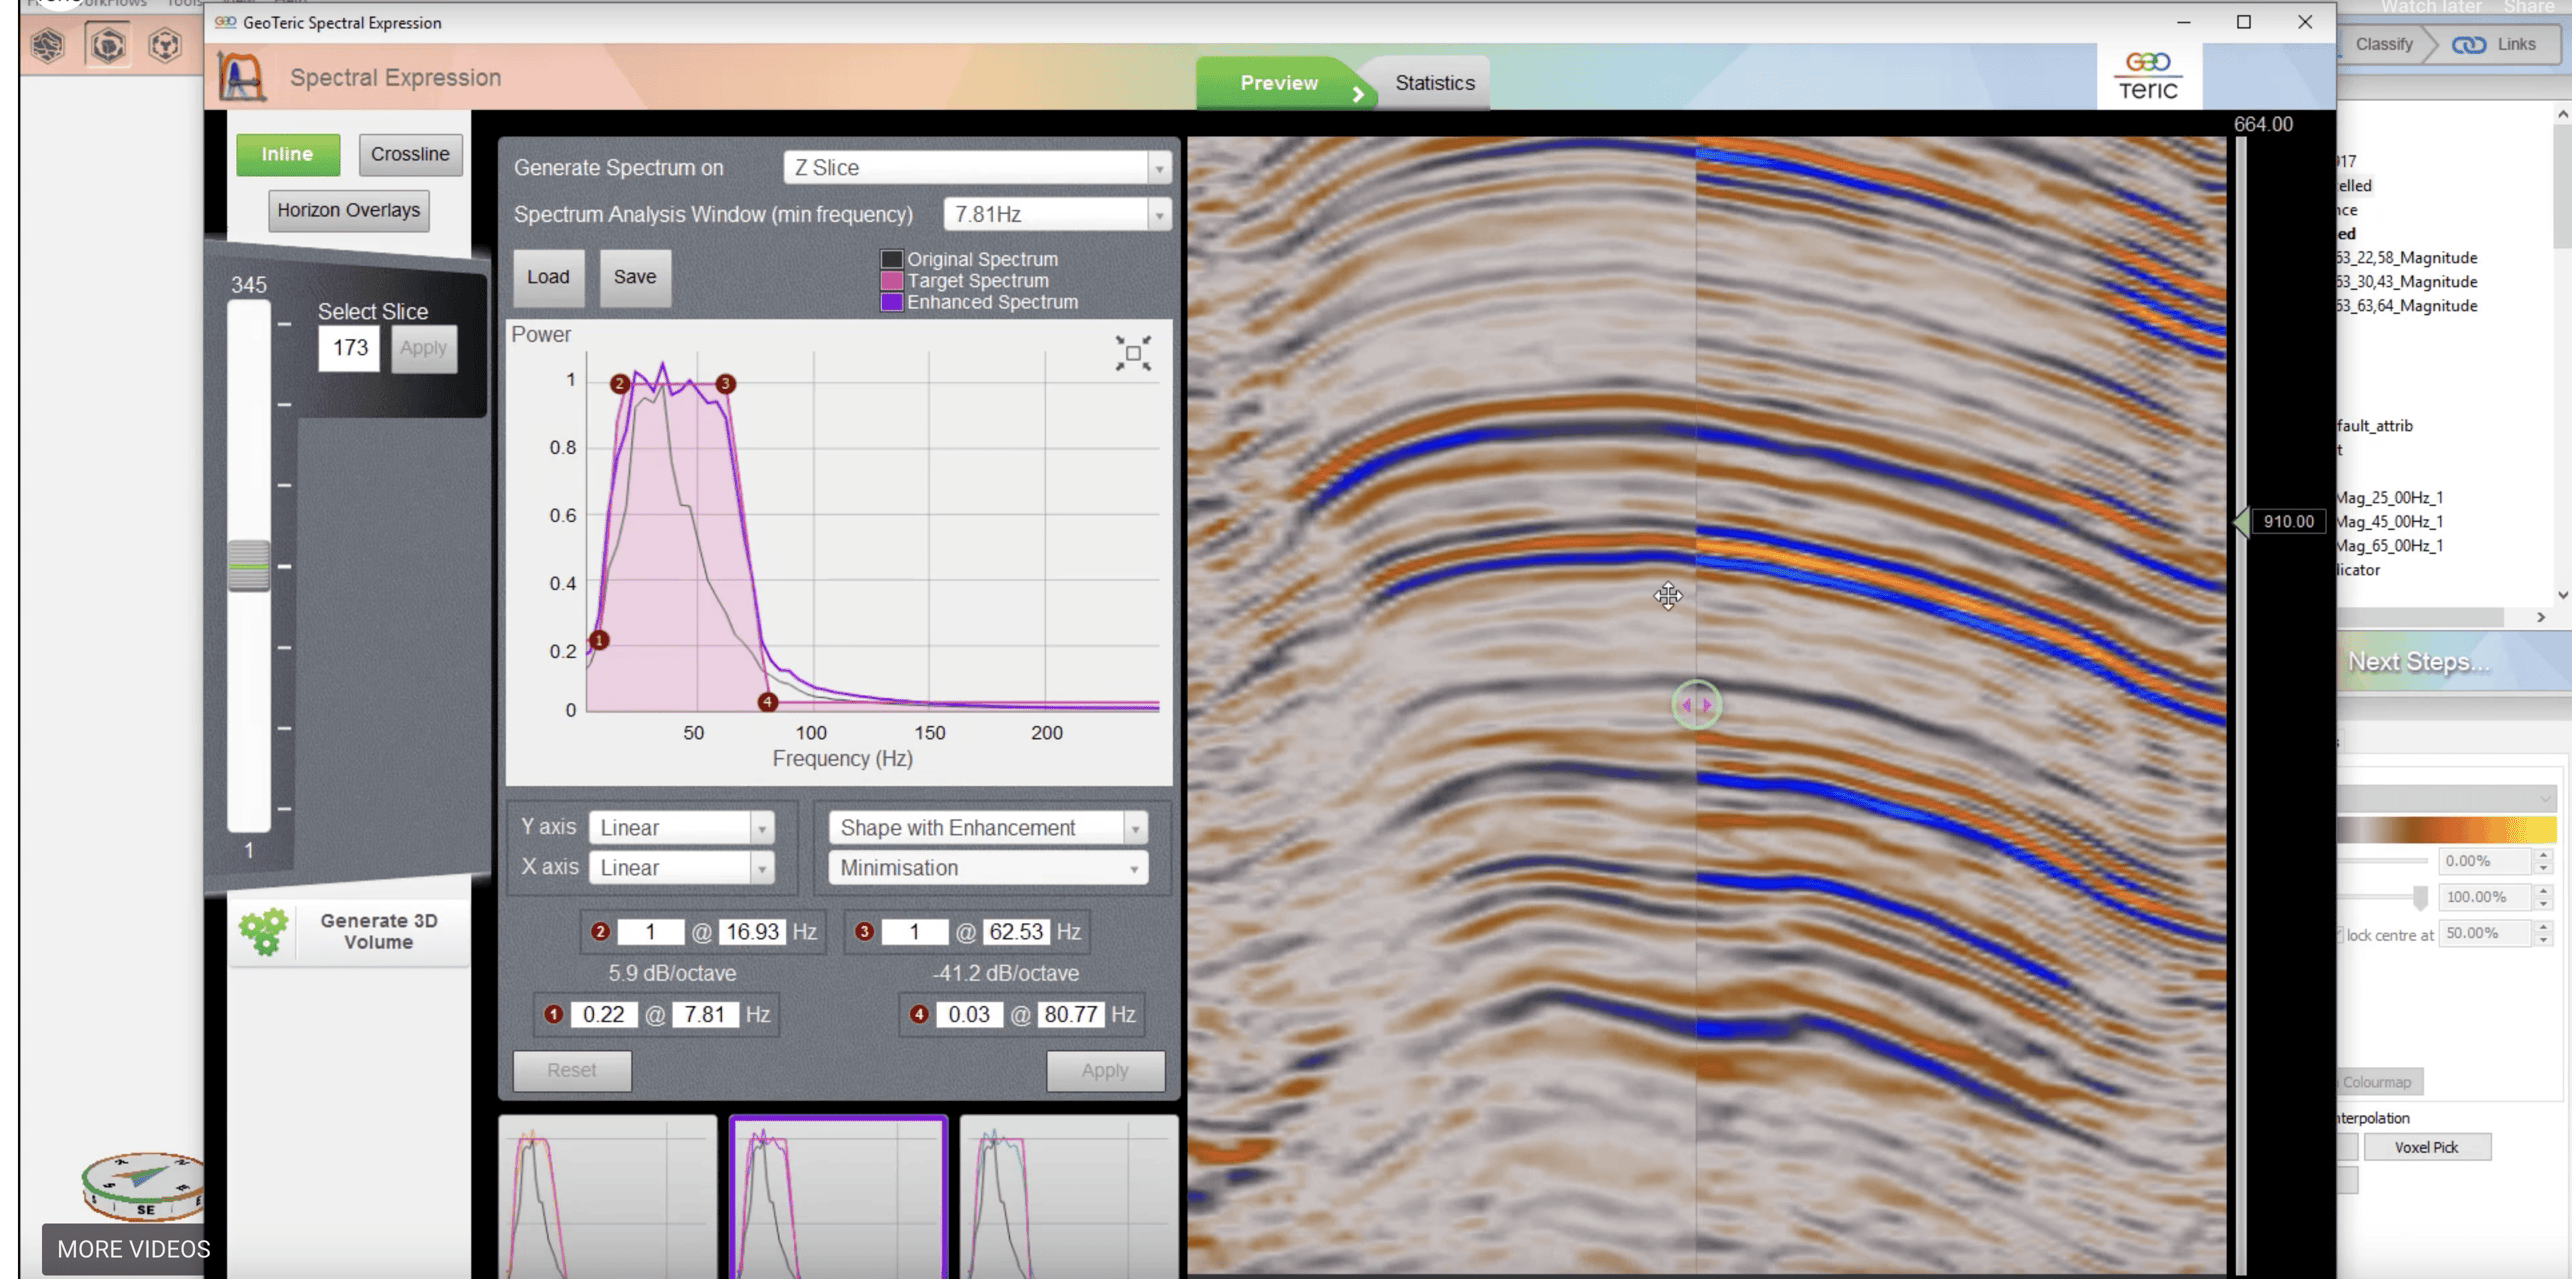Click the Voxel Pick button
The image size is (2572, 1279).
pos(2429,1146)
